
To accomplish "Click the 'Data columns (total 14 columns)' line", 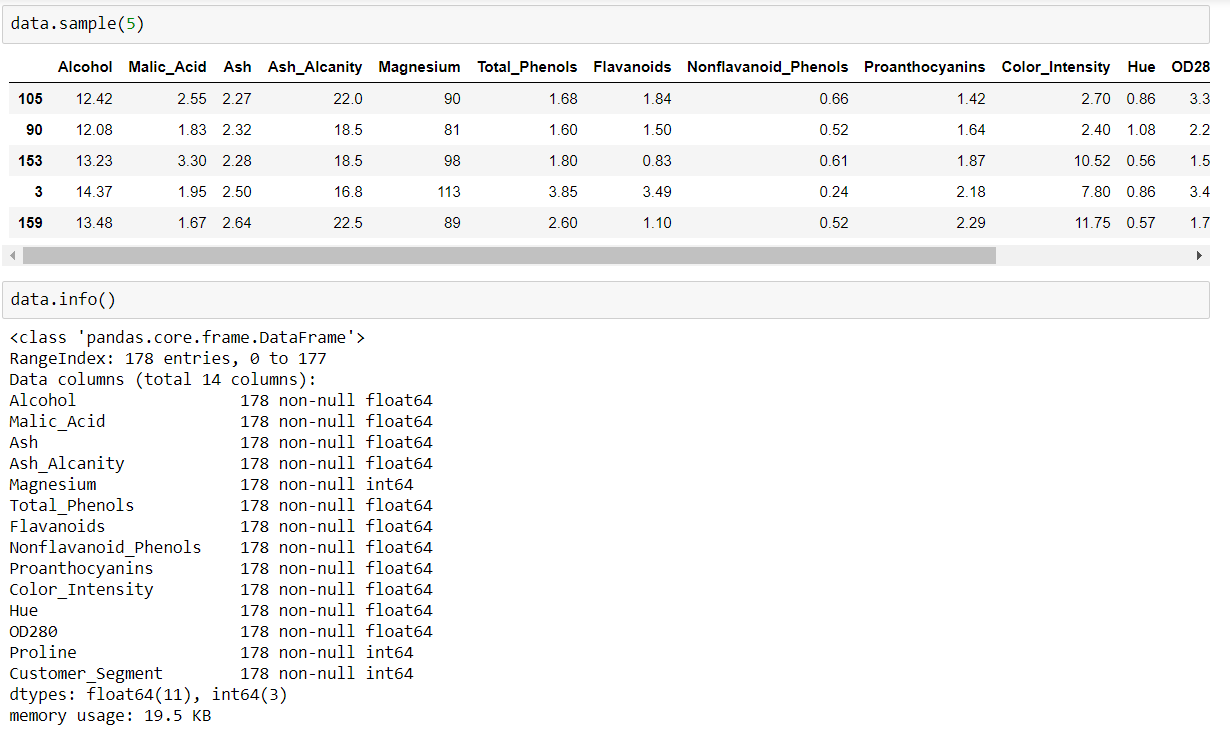I will pos(163,379).
